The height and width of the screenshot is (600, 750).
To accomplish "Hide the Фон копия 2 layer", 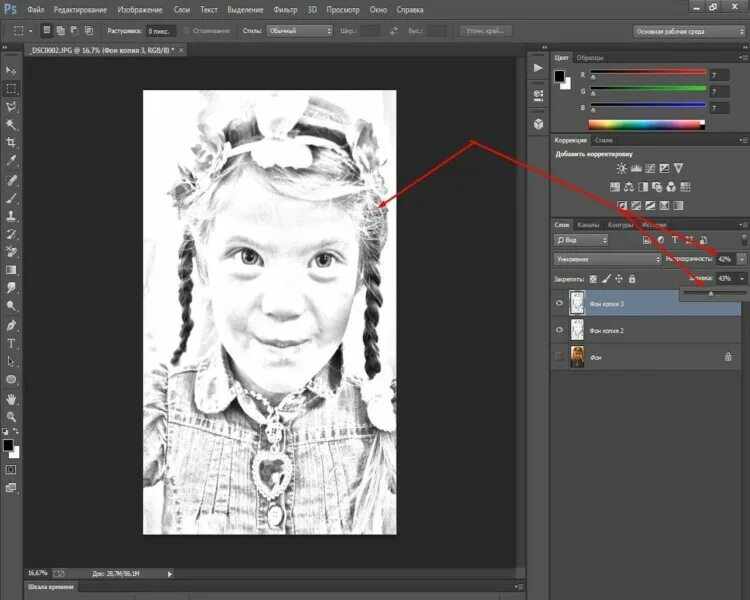I will click(x=559, y=330).
